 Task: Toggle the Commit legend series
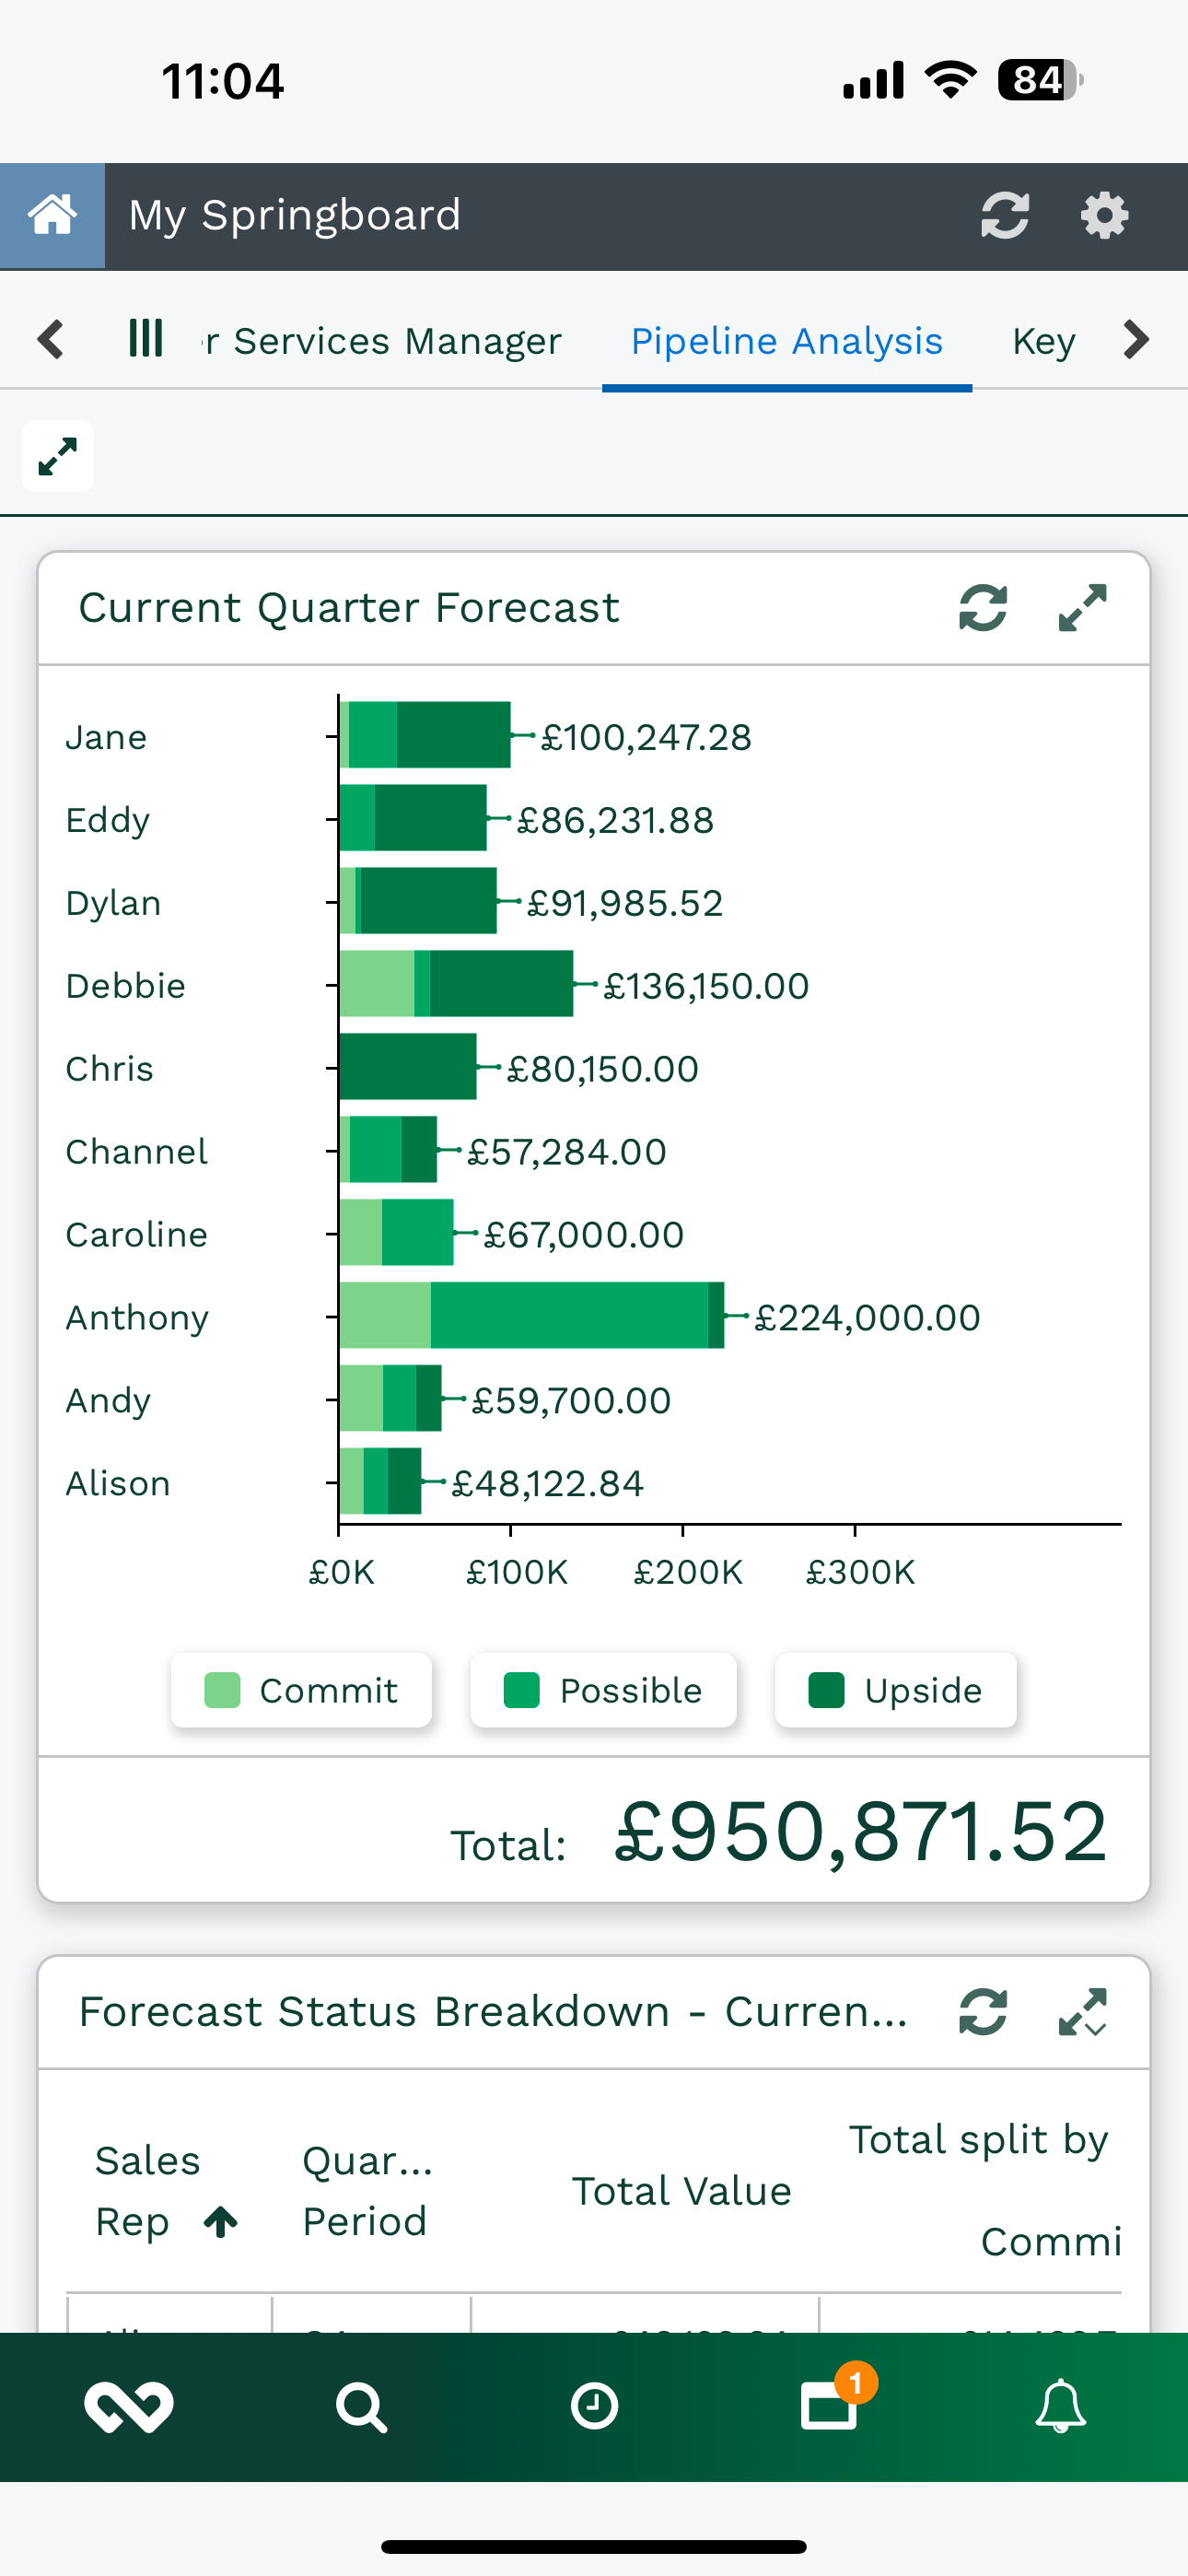pos(301,1690)
